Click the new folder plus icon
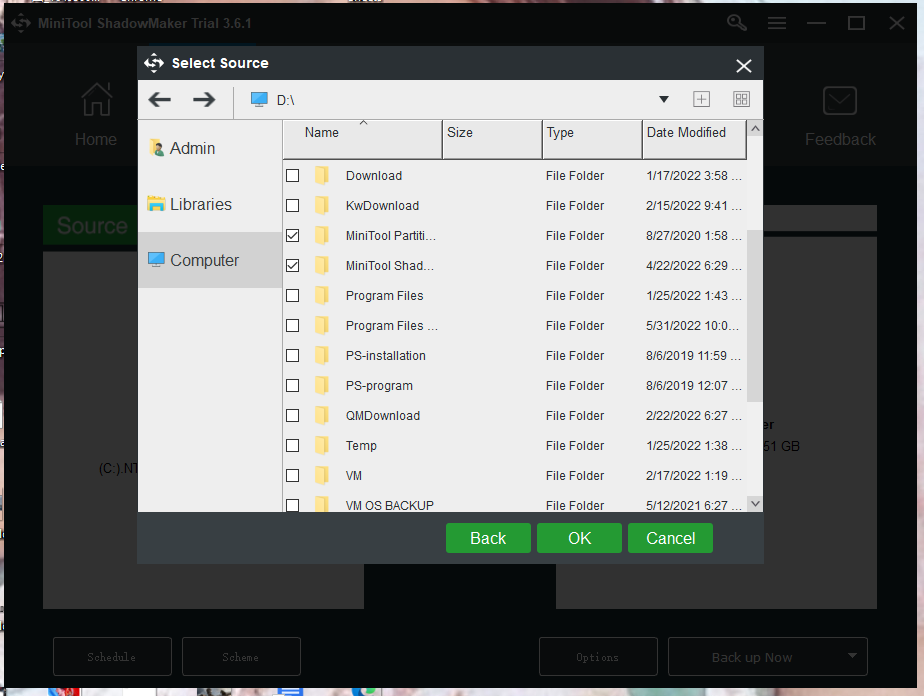The image size is (924, 696). click(x=701, y=99)
